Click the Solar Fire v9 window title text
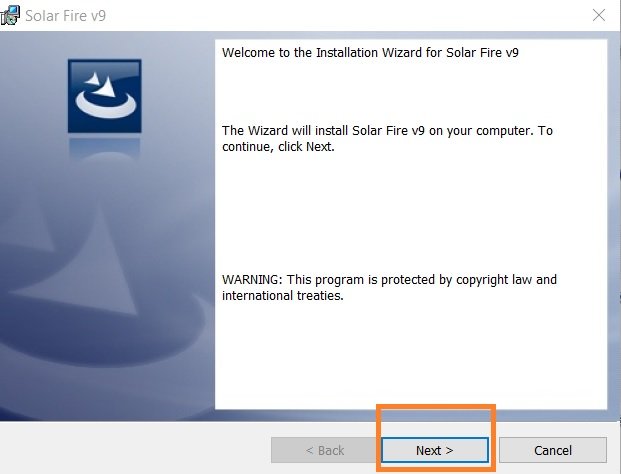 click(x=65, y=16)
